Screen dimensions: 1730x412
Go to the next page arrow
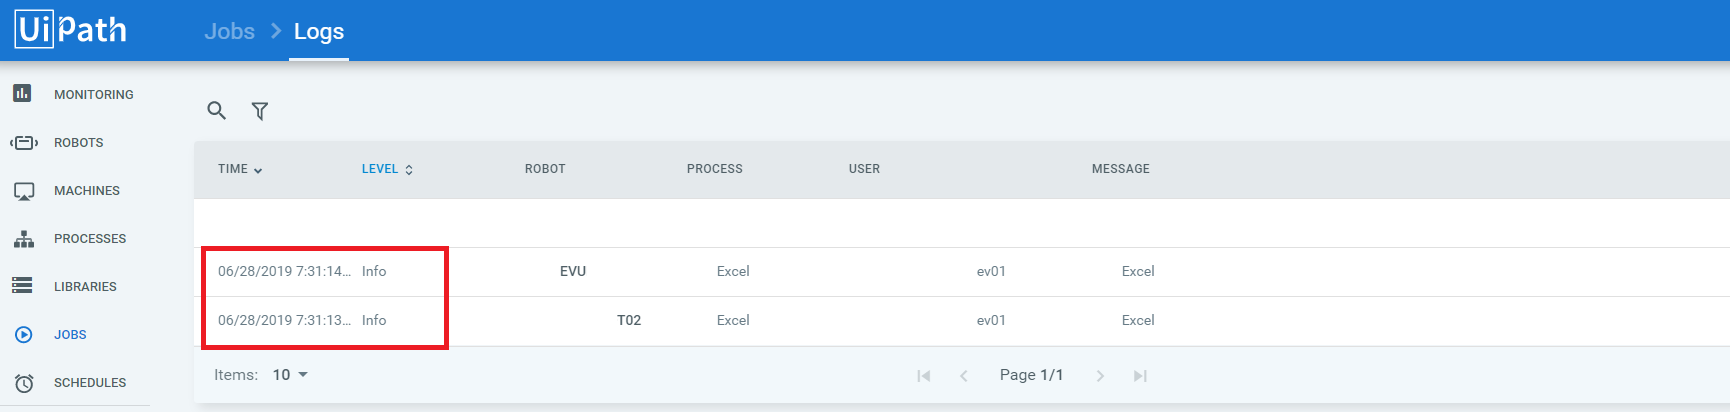click(x=1100, y=376)
